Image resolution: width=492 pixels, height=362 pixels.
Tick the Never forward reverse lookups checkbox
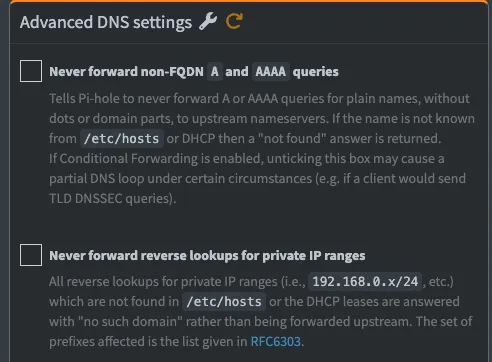point(31,255)
